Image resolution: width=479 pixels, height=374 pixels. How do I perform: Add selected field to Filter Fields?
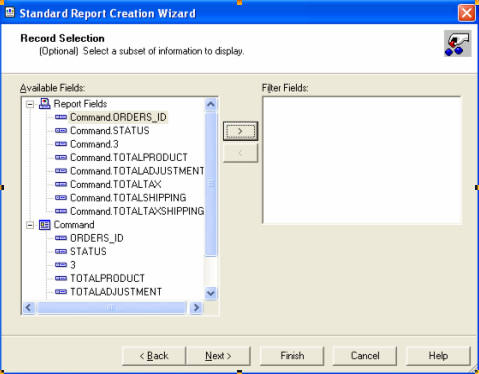(x=240, y=131)
